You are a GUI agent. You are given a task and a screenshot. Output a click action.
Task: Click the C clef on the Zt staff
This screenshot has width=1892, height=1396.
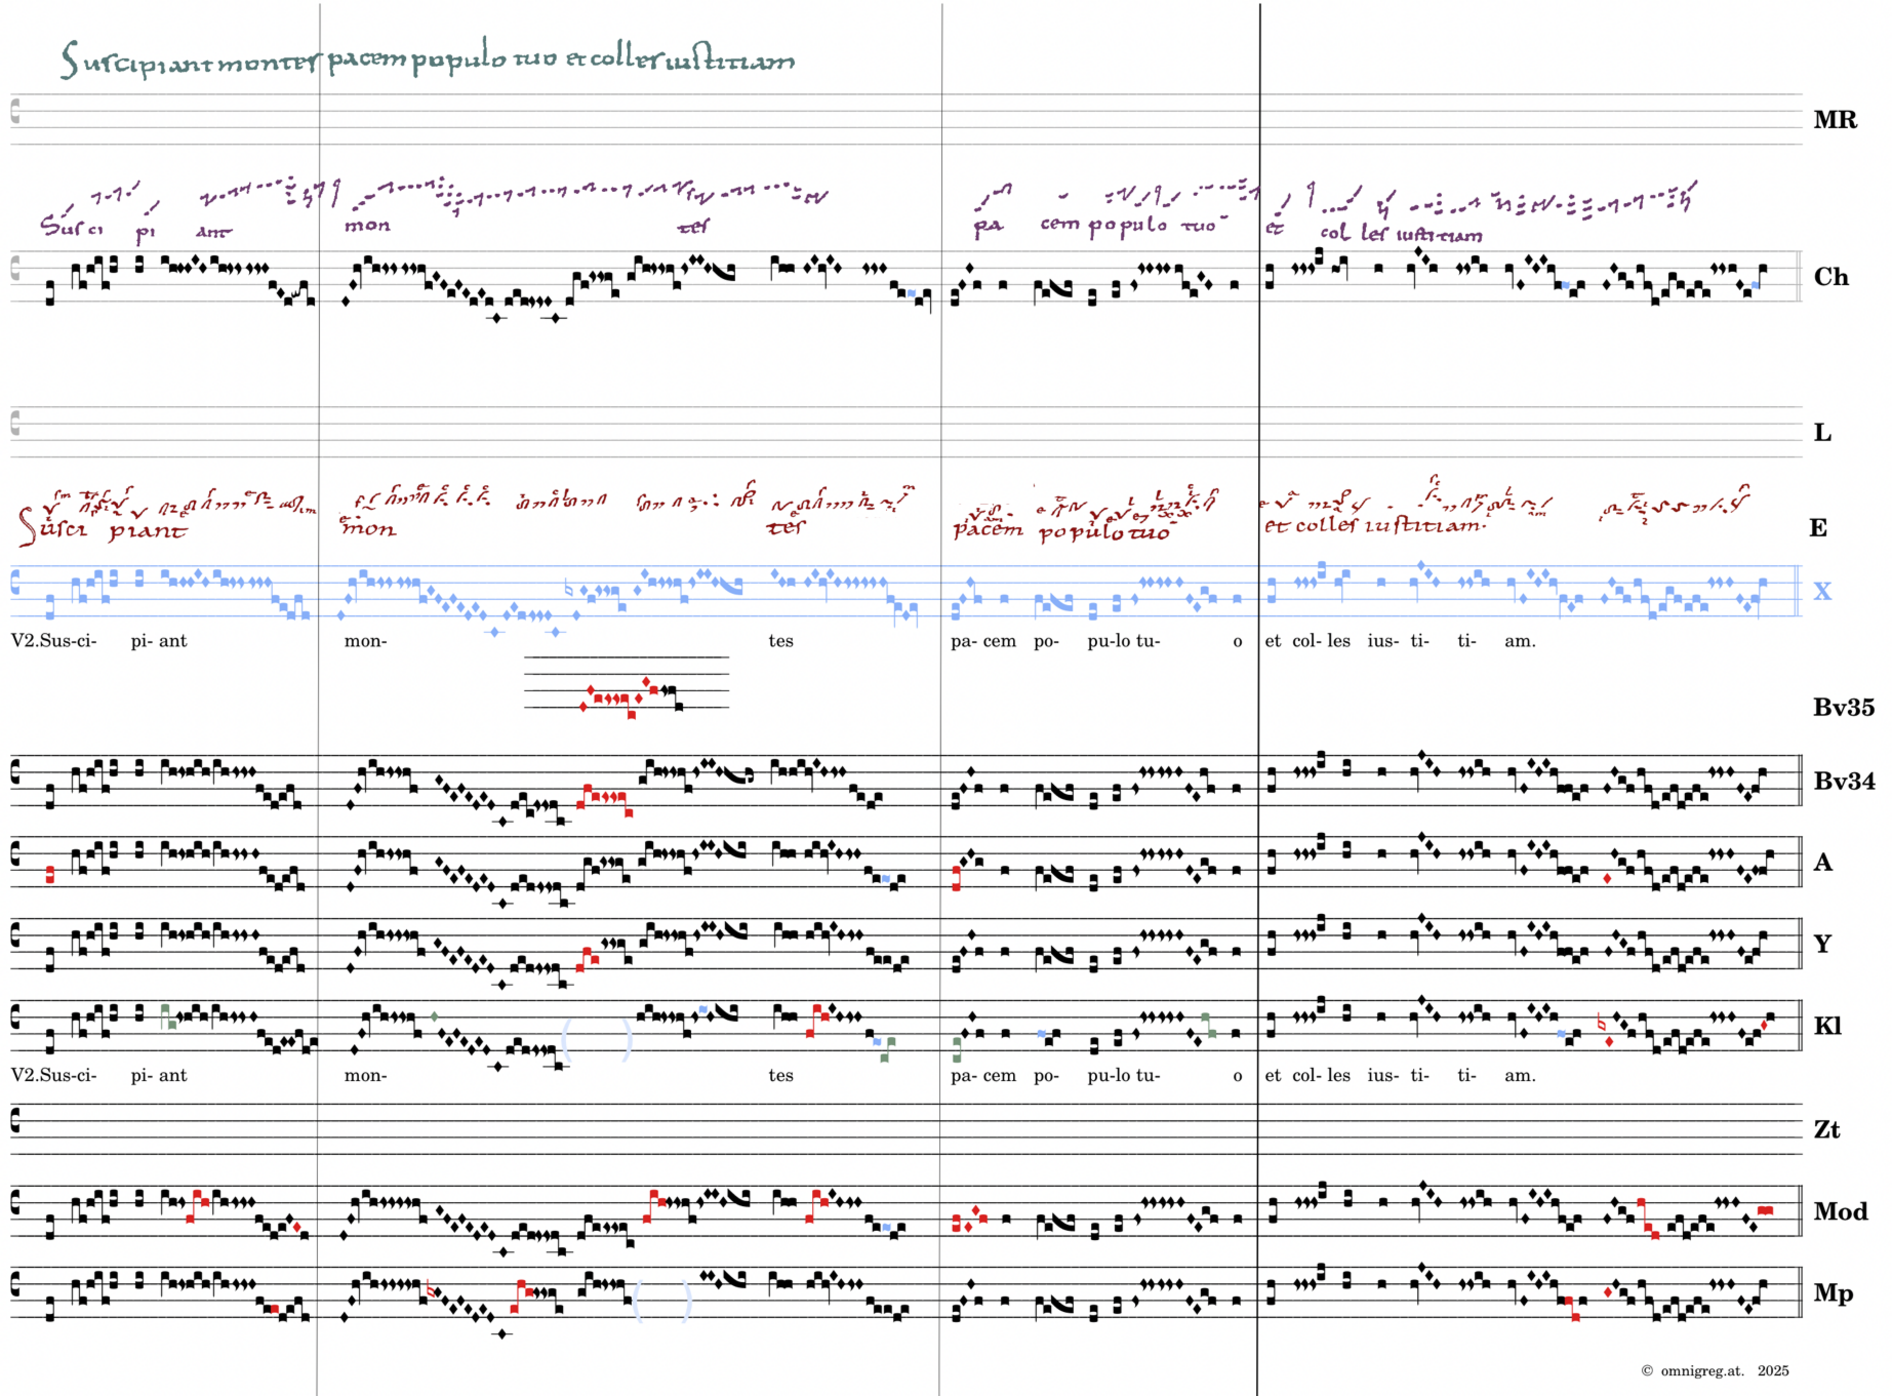15,1121
